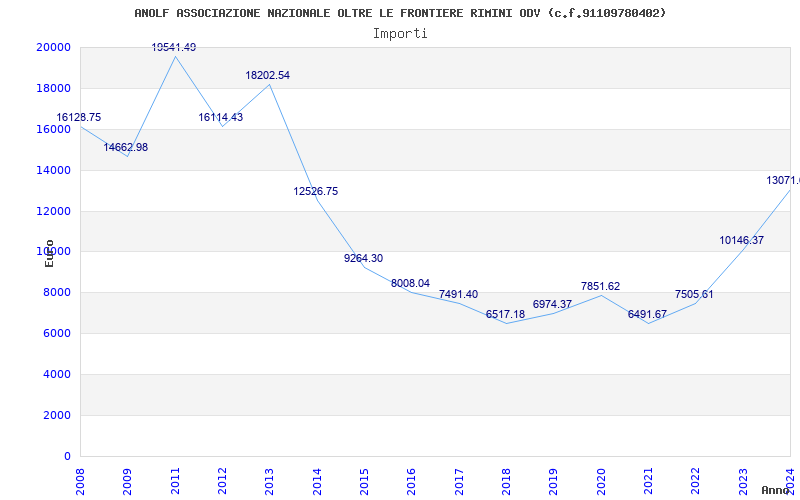Click the chart title ANOLF ASSOCIAZIONE NAZIONALE

click(x=401, y=13)
